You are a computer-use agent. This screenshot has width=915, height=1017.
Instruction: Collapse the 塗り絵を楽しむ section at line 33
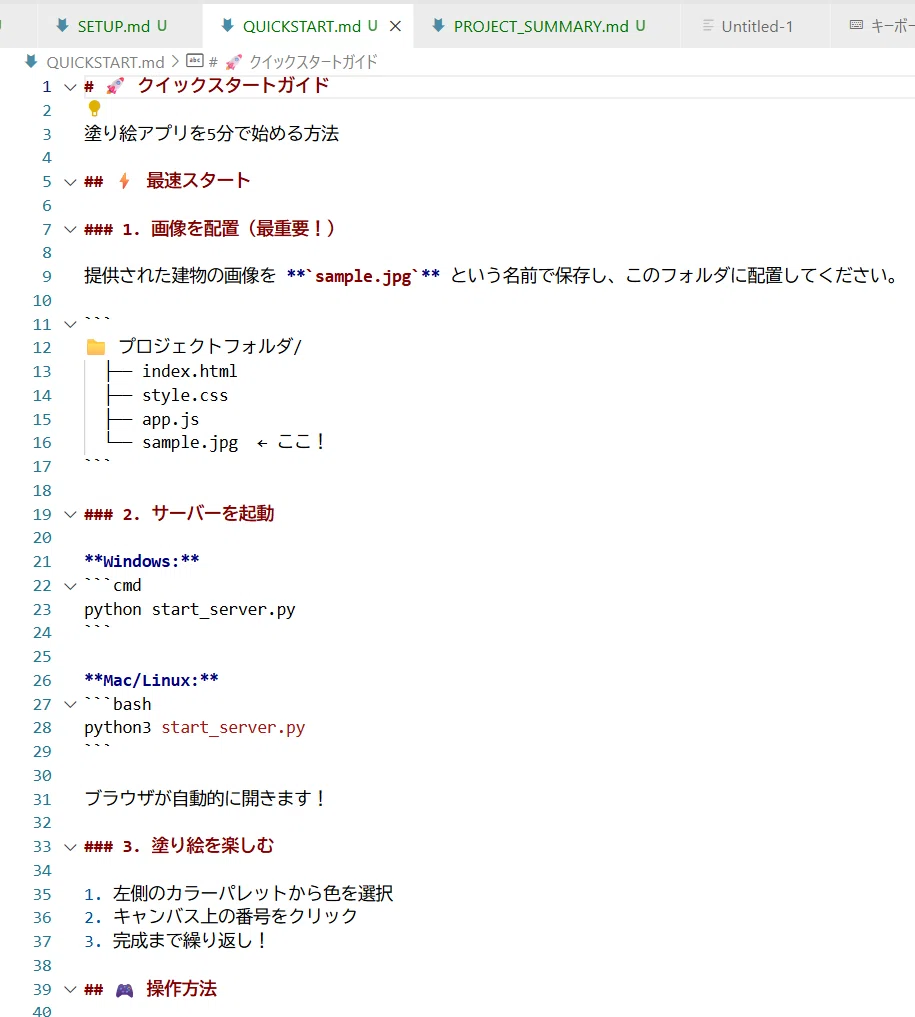[x=70, y=848]
